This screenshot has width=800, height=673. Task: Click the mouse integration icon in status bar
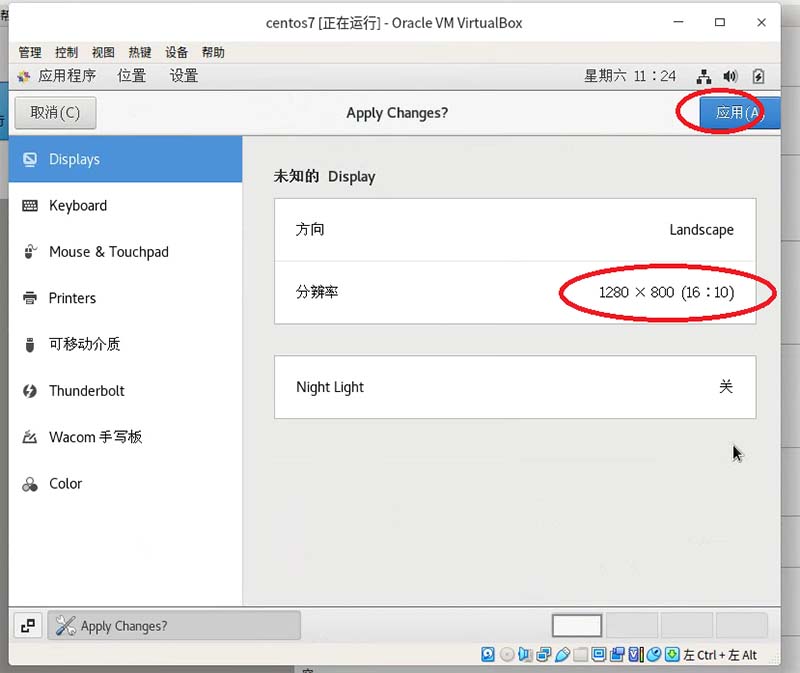pyautogui.click(x=654, y=655)
